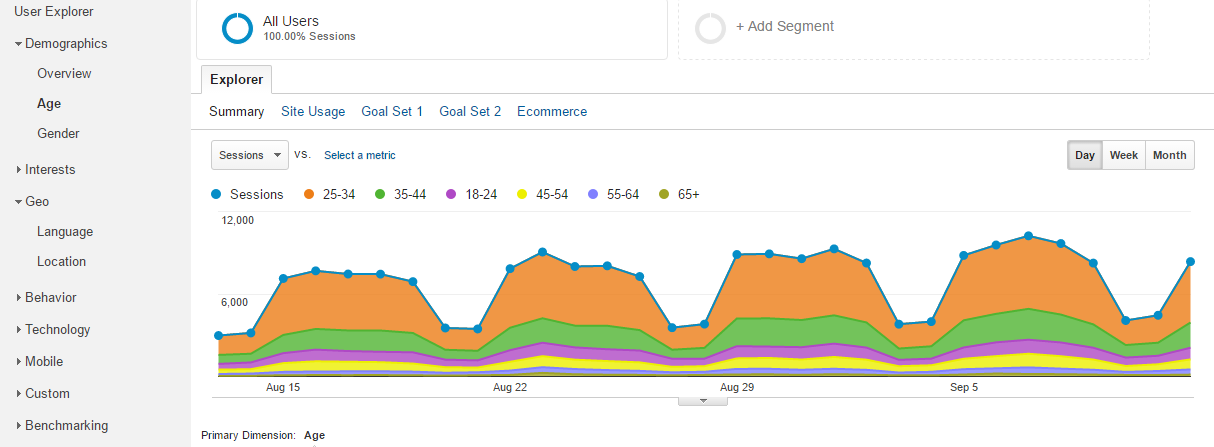Click the All Users segment donut icon

(x=237, y=28)
